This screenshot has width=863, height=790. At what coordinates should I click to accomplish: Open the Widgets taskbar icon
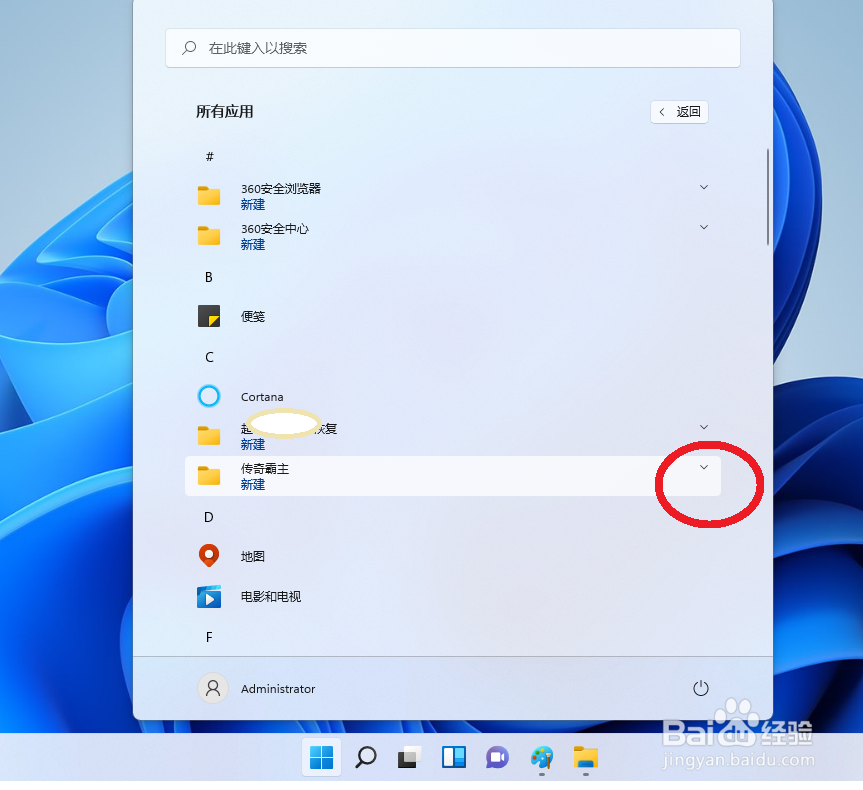coord(454,758)
